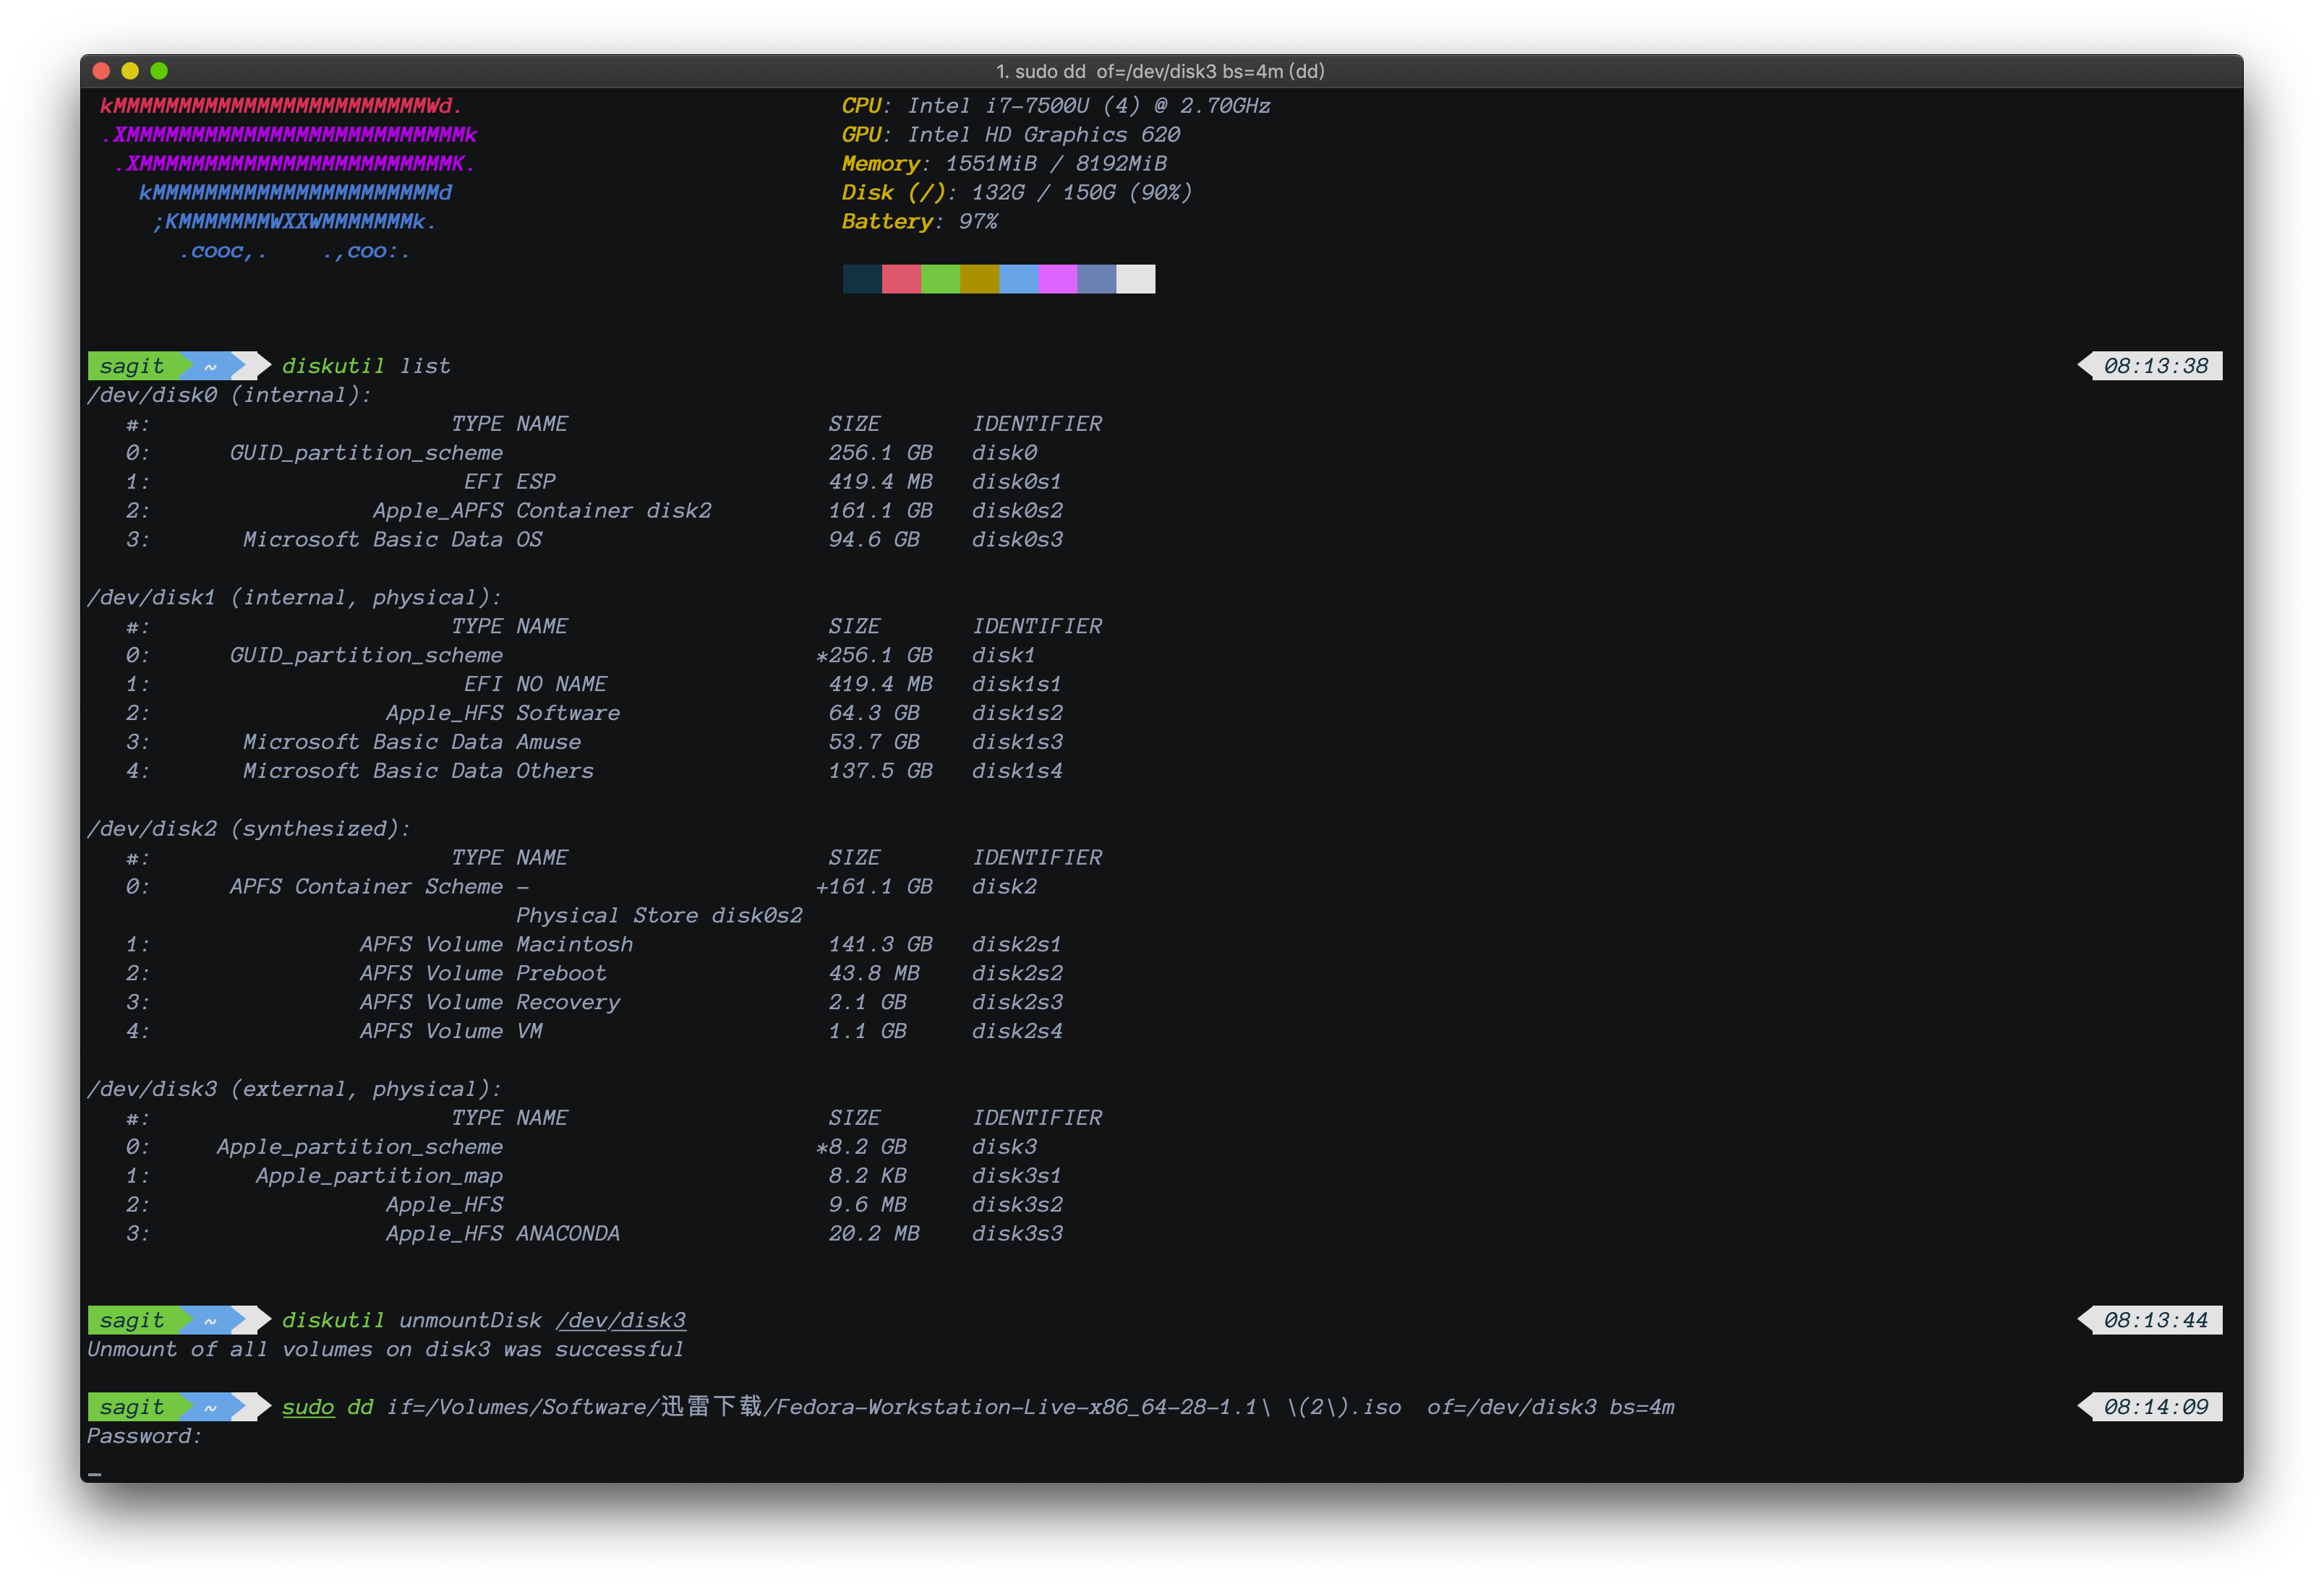Click the ANACONDA partition name

click(567, 1233)
